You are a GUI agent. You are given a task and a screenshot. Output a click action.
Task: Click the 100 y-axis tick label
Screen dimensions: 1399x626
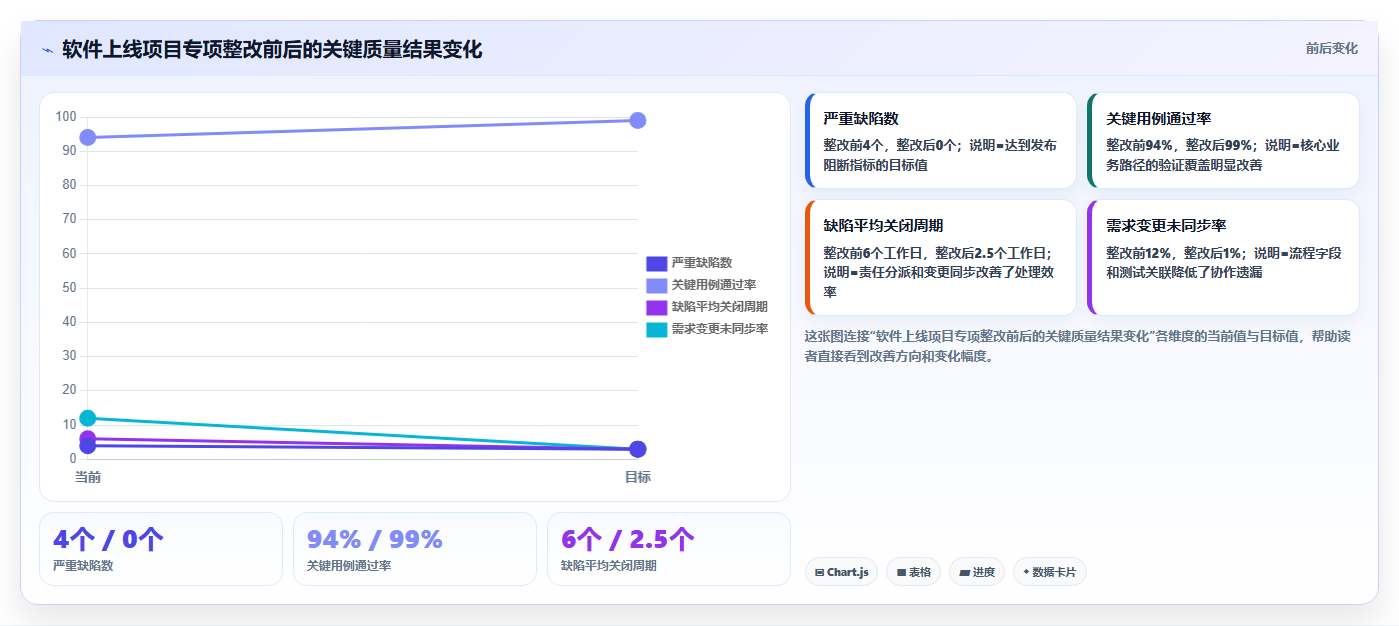[66, 117]
